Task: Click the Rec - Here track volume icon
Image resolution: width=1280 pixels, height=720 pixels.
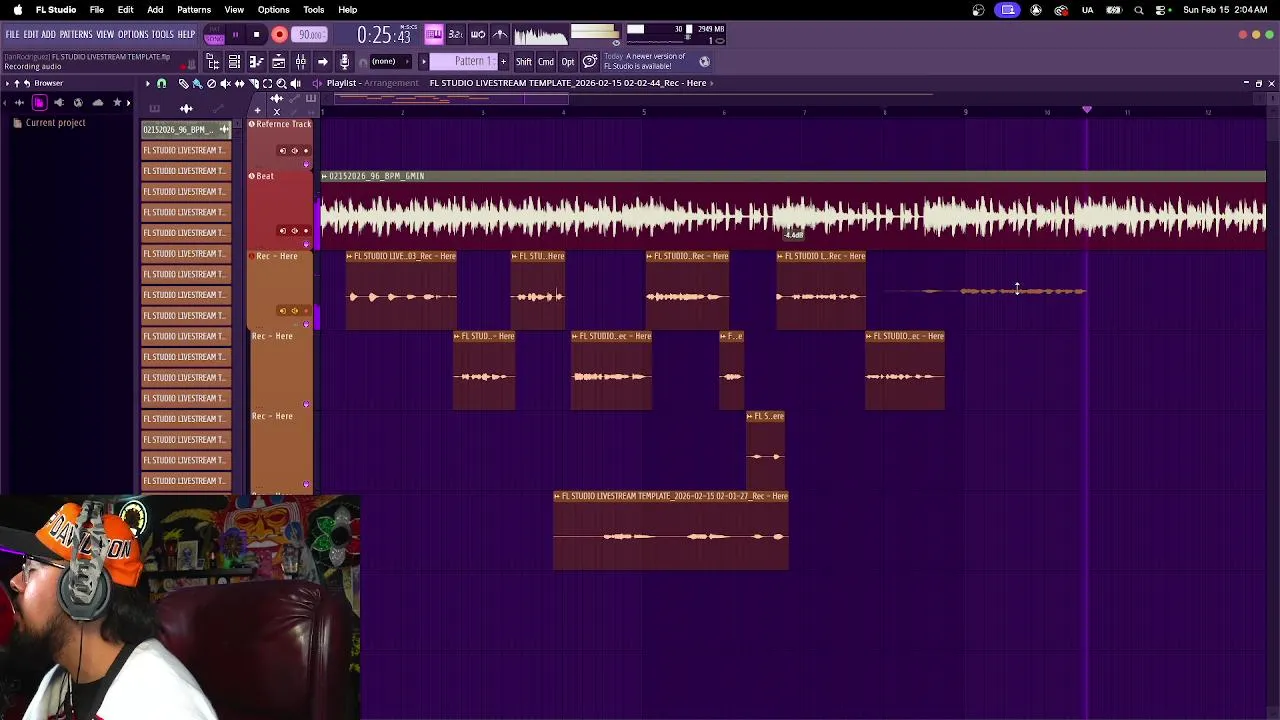Action: (294, 311)
